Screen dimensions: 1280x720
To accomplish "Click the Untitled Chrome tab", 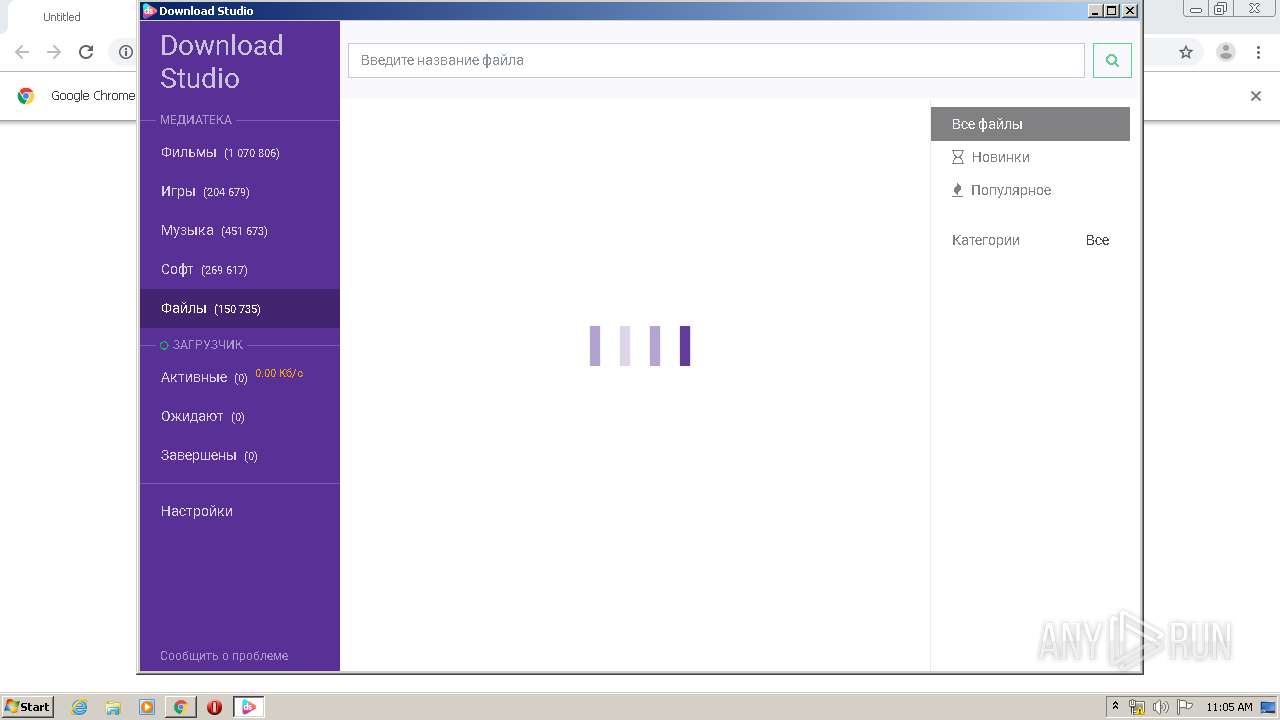I will point(62,17).
